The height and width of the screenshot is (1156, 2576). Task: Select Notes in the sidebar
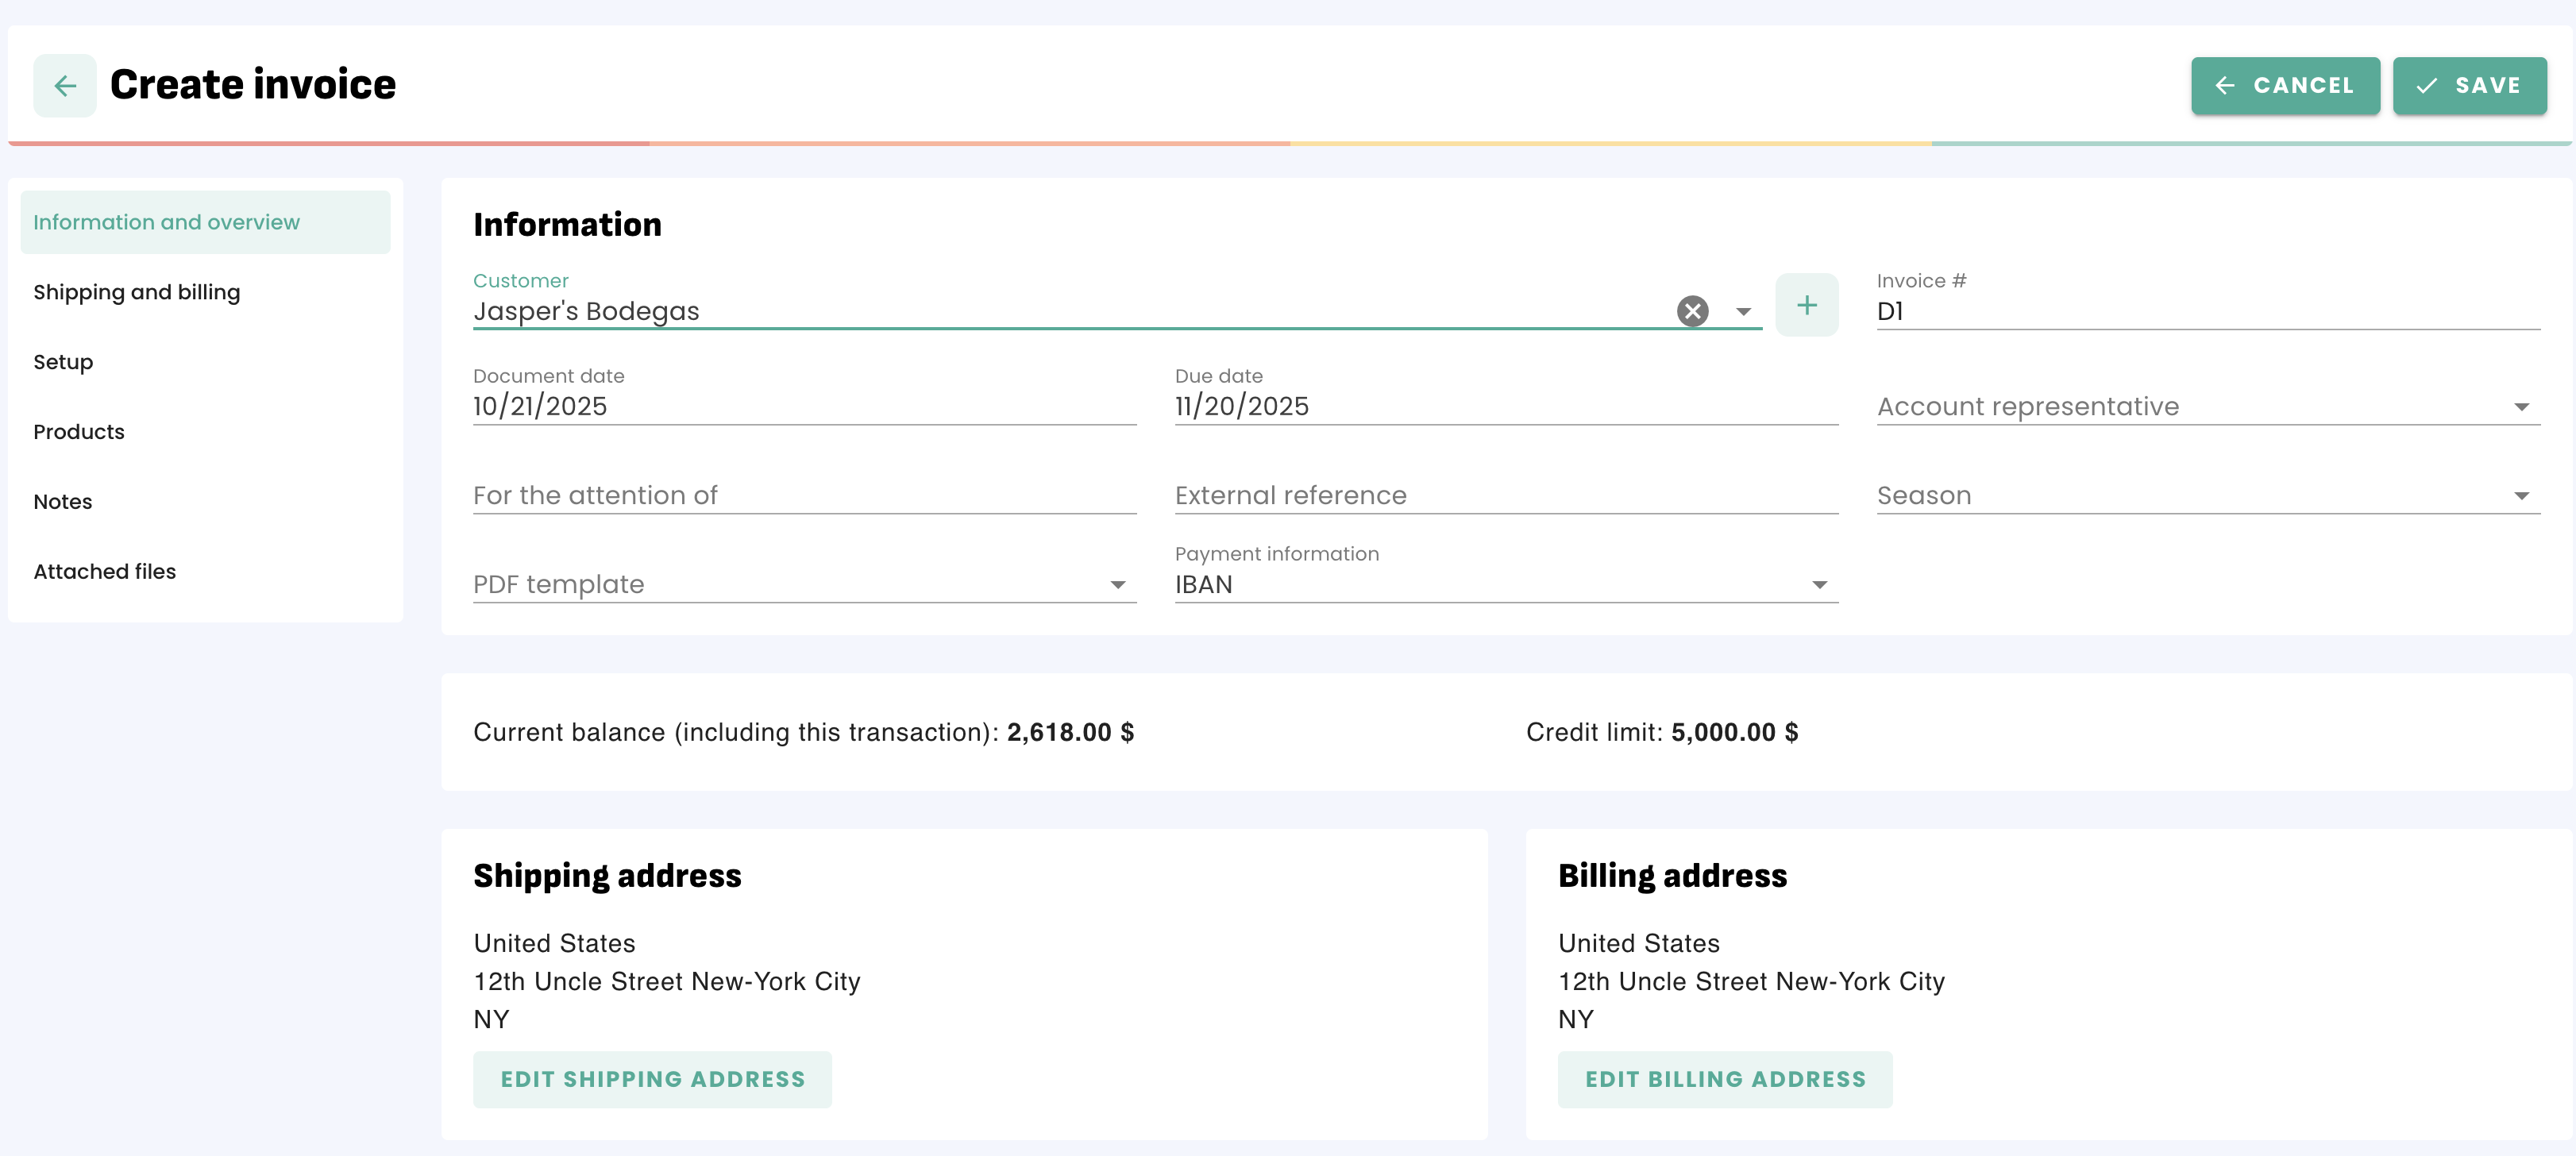pos(63,502)
